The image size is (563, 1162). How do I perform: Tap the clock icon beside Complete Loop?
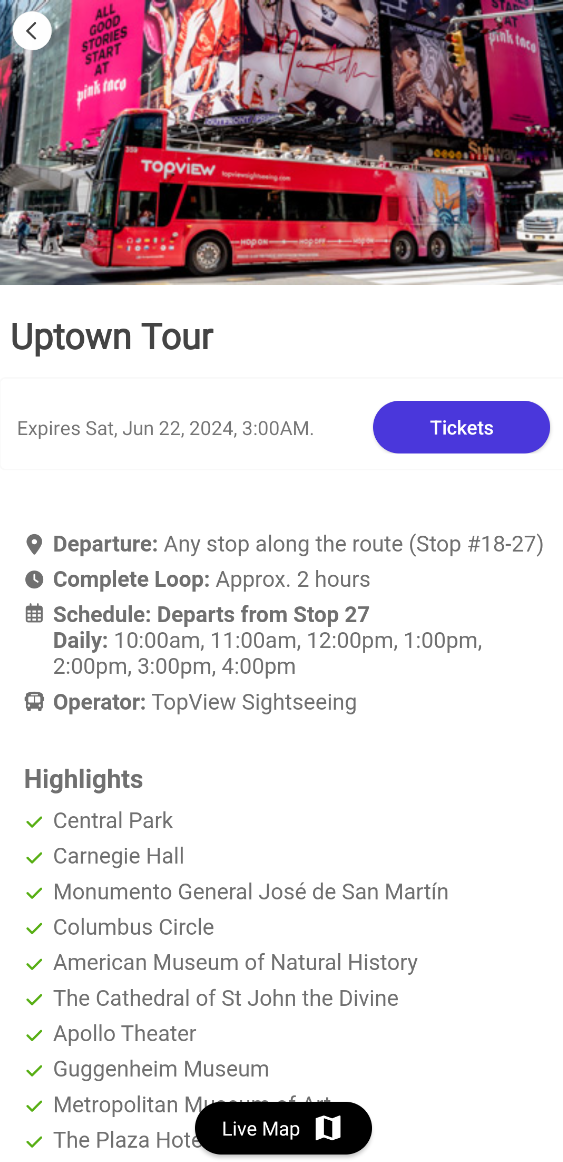pyautogui.click(x=34, y=580)
